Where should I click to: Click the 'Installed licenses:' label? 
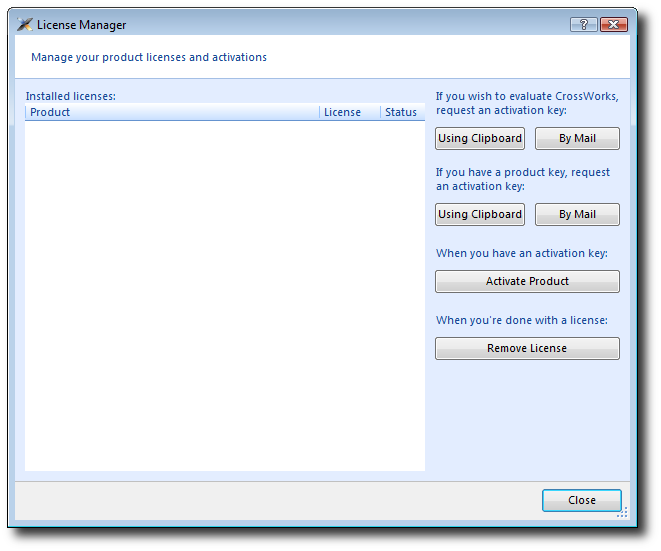coord(71,96)
